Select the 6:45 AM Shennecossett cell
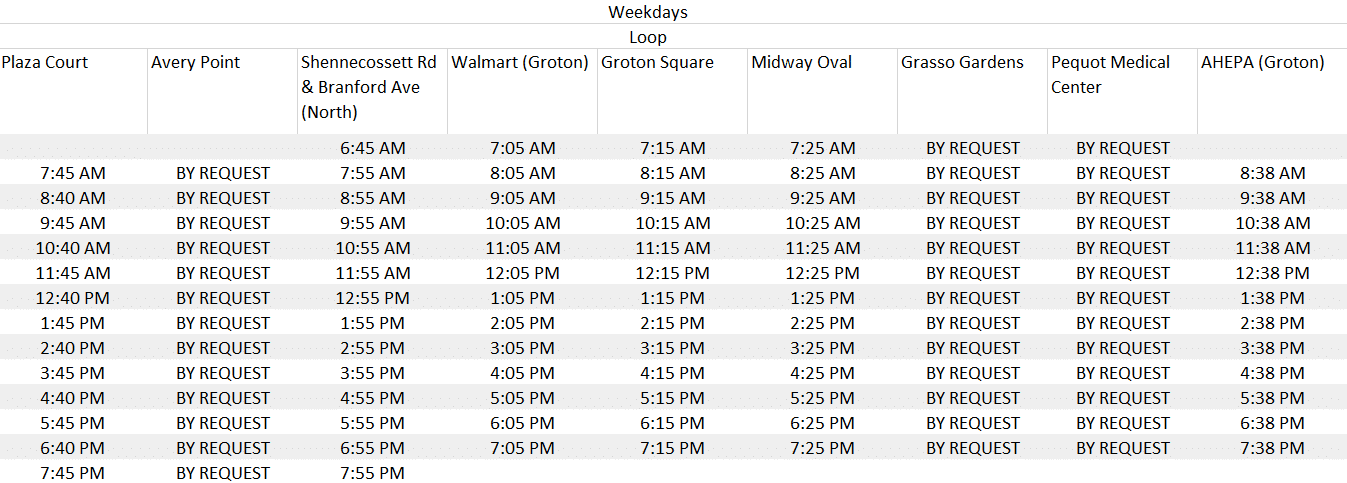The width and height of the screenshot is (1347, 483). coord(373,148)
